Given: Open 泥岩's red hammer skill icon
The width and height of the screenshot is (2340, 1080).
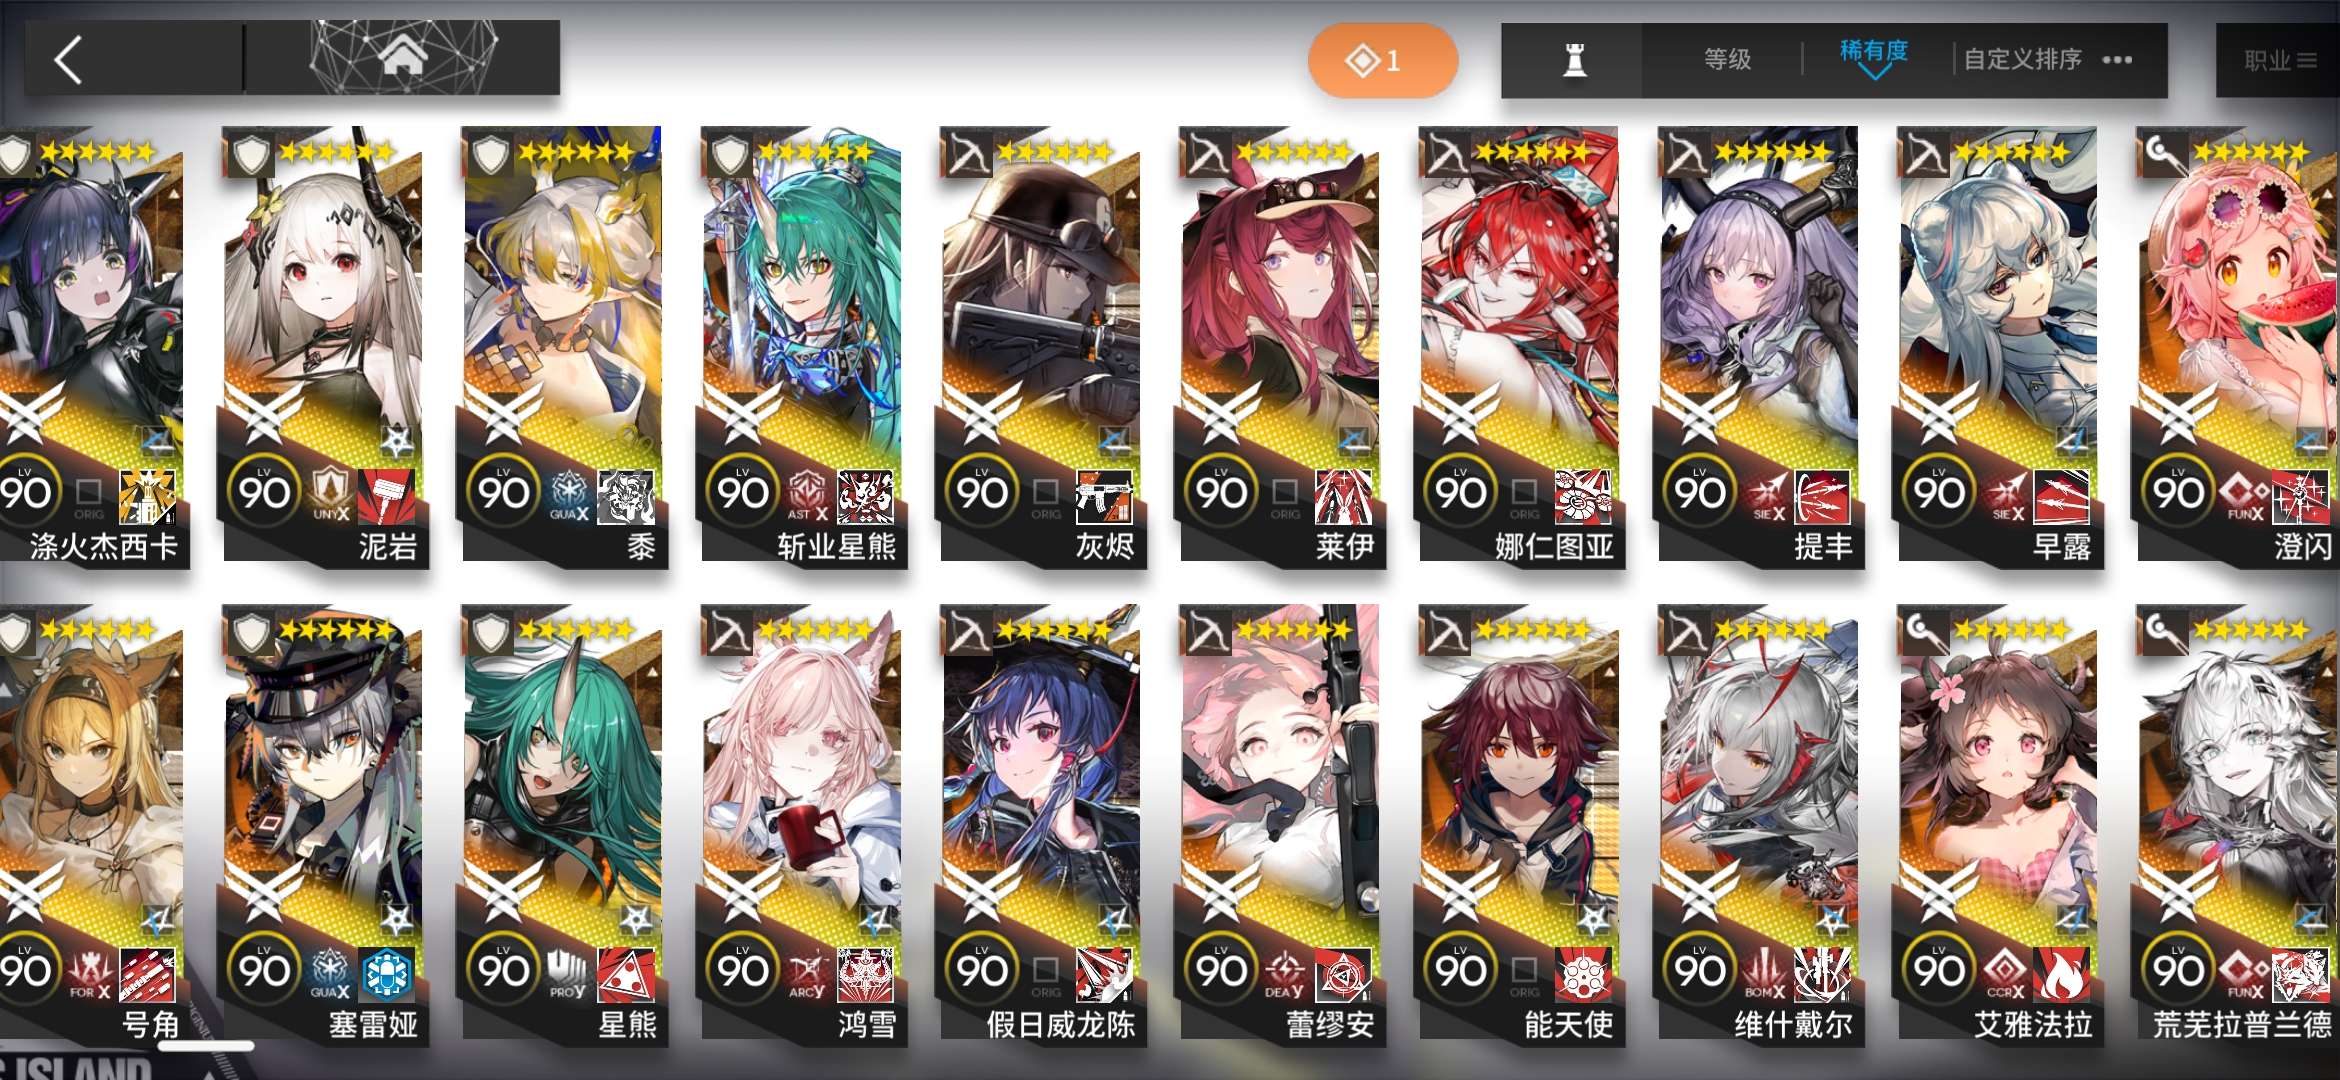Looking at the screenshot, I should coord(386,496).
